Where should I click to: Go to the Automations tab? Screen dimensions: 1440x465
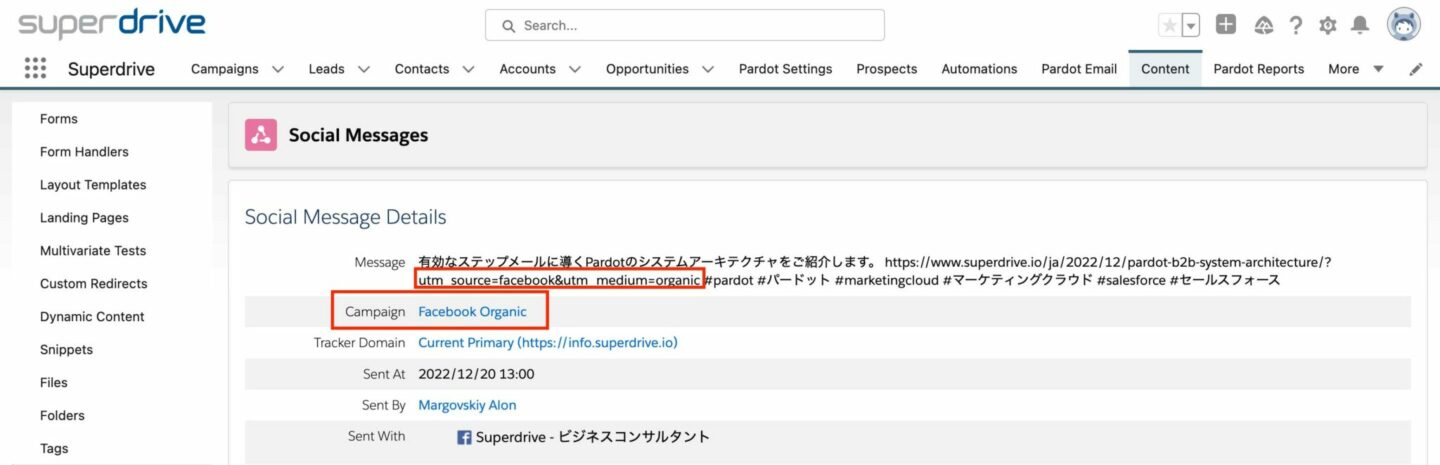[x=979, y=69]
